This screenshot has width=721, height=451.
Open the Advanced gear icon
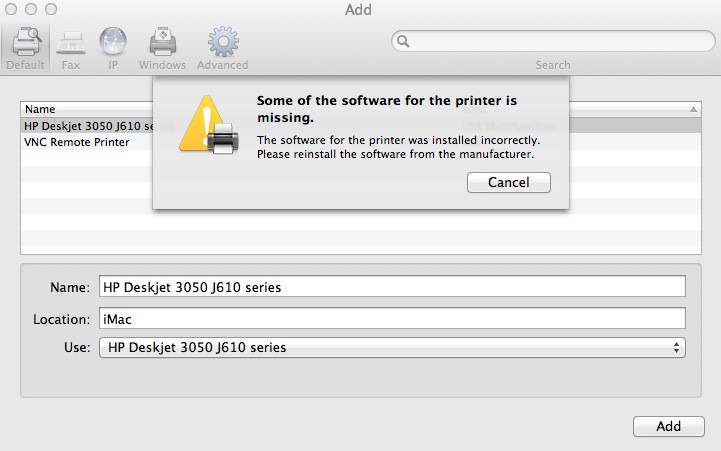tap(223, 41)
